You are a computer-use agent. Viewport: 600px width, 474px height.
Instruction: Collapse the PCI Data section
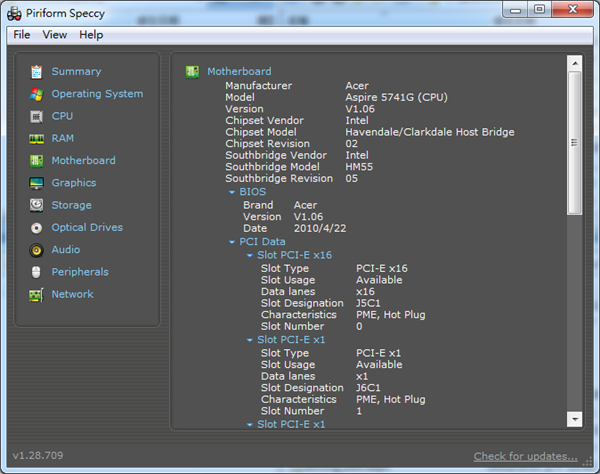pyautogui.click(x=232, y=242)
